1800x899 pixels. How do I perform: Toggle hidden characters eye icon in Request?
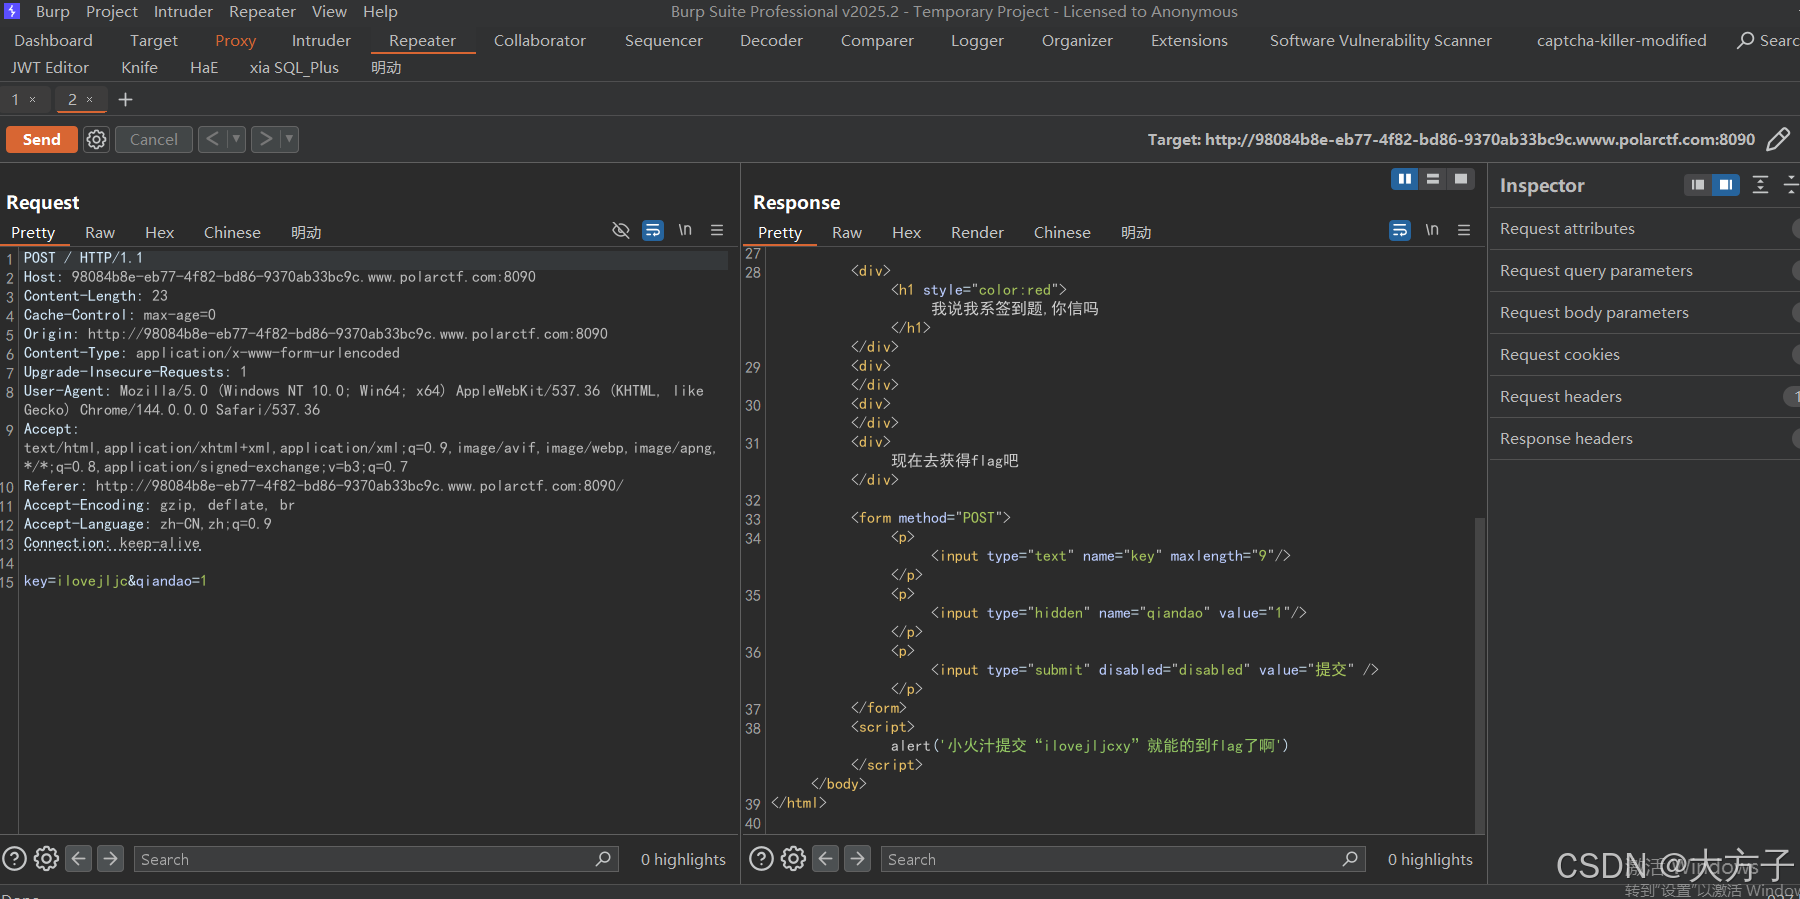pos(621,231)
